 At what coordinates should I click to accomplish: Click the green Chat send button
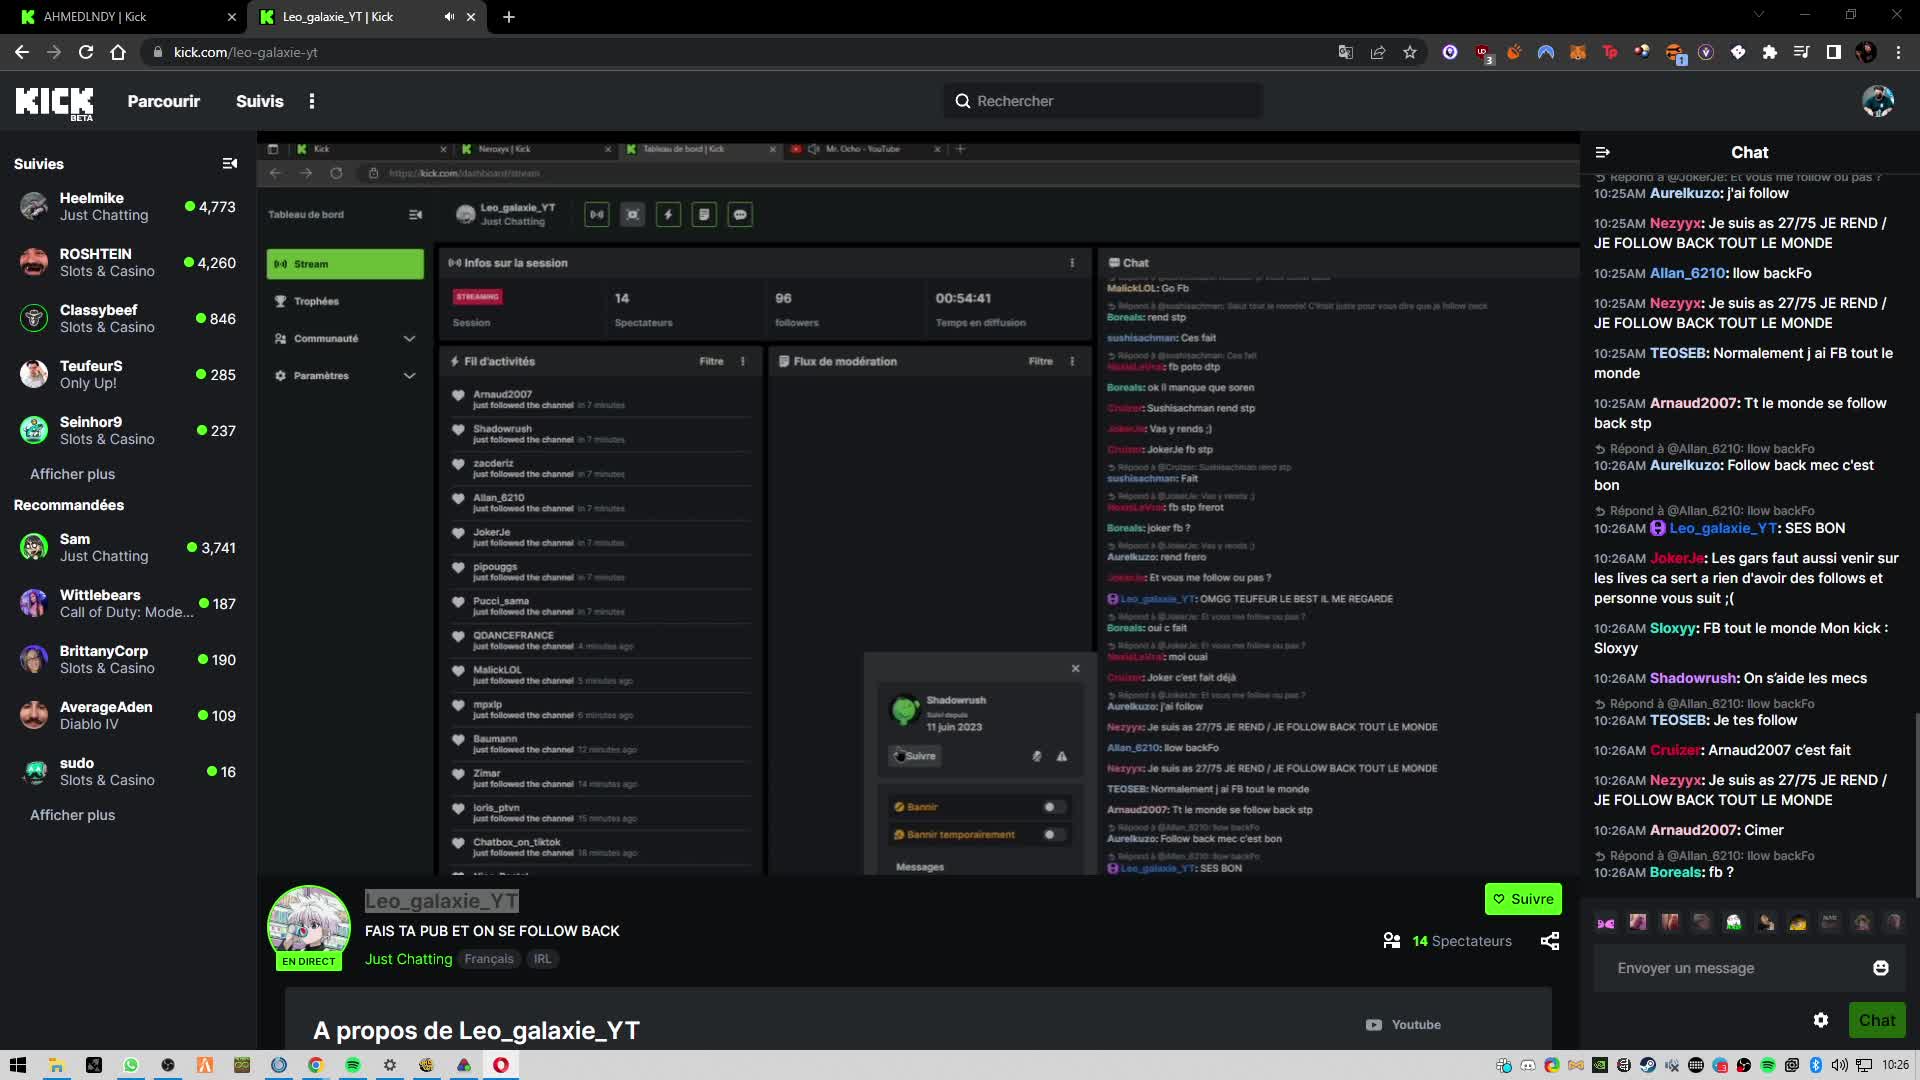1877,1020
